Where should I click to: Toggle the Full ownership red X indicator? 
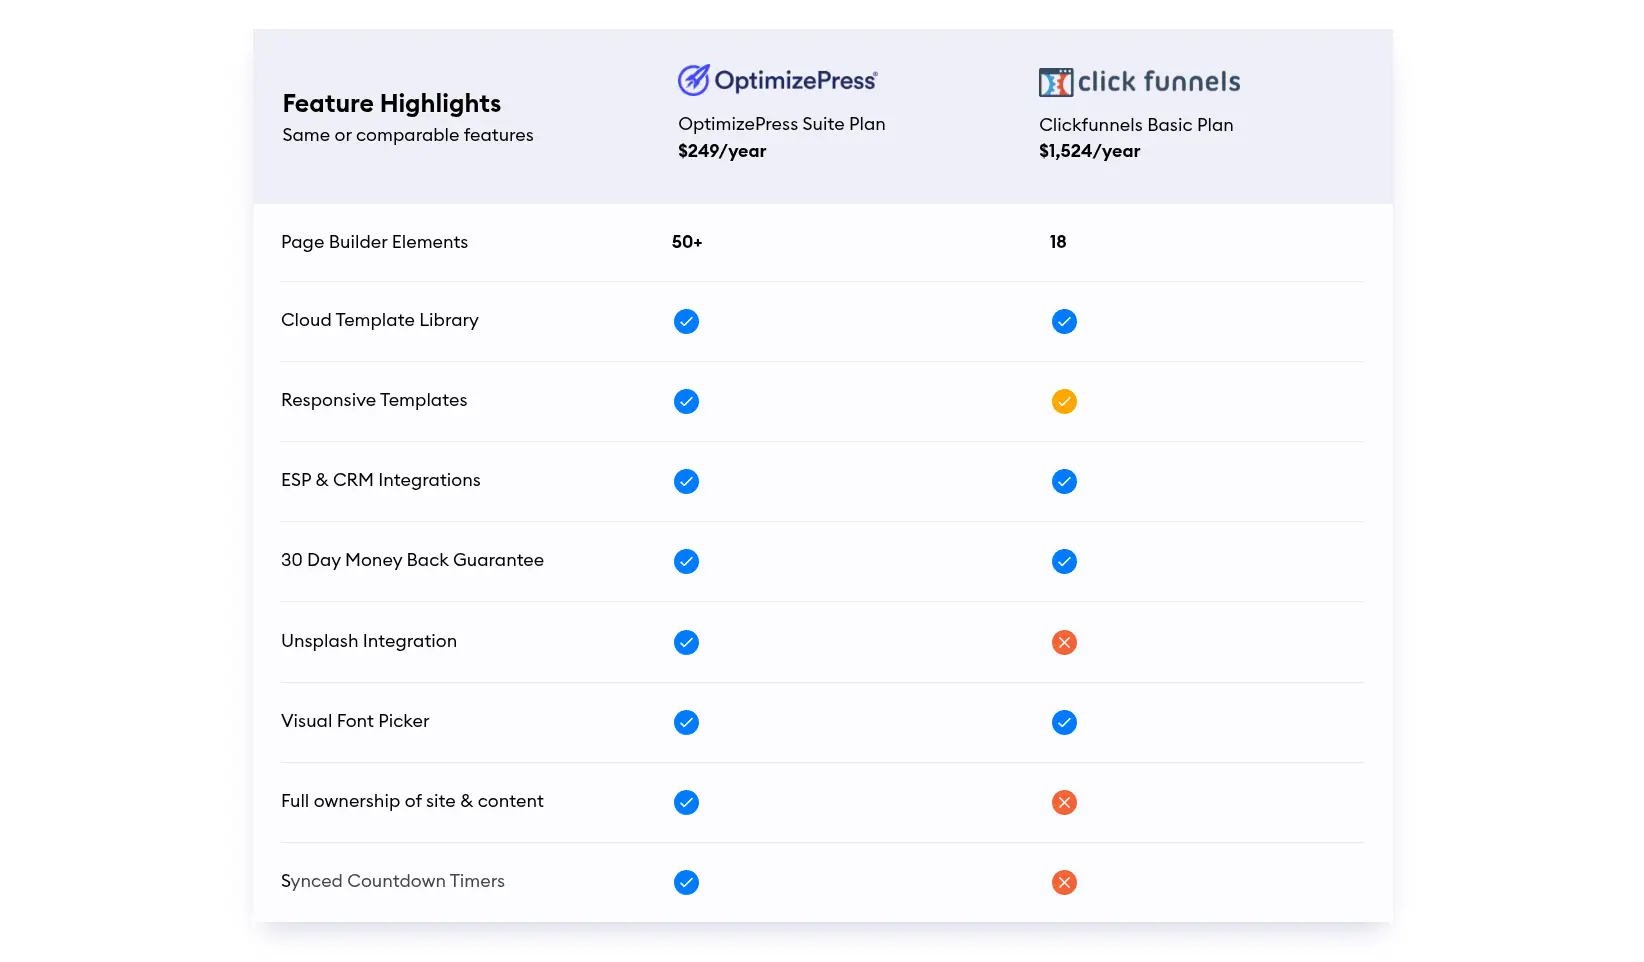[1064, 802]
